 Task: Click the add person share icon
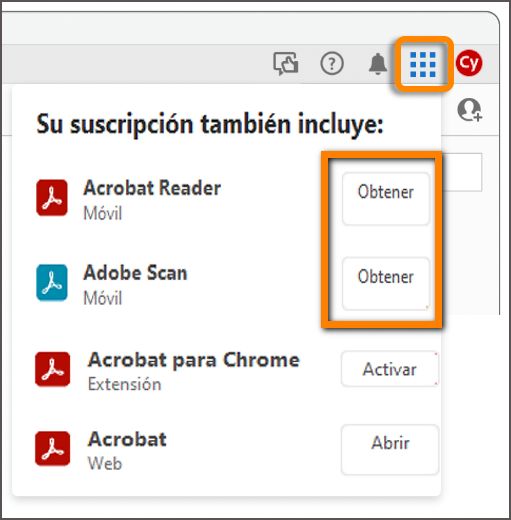[469, 110]
